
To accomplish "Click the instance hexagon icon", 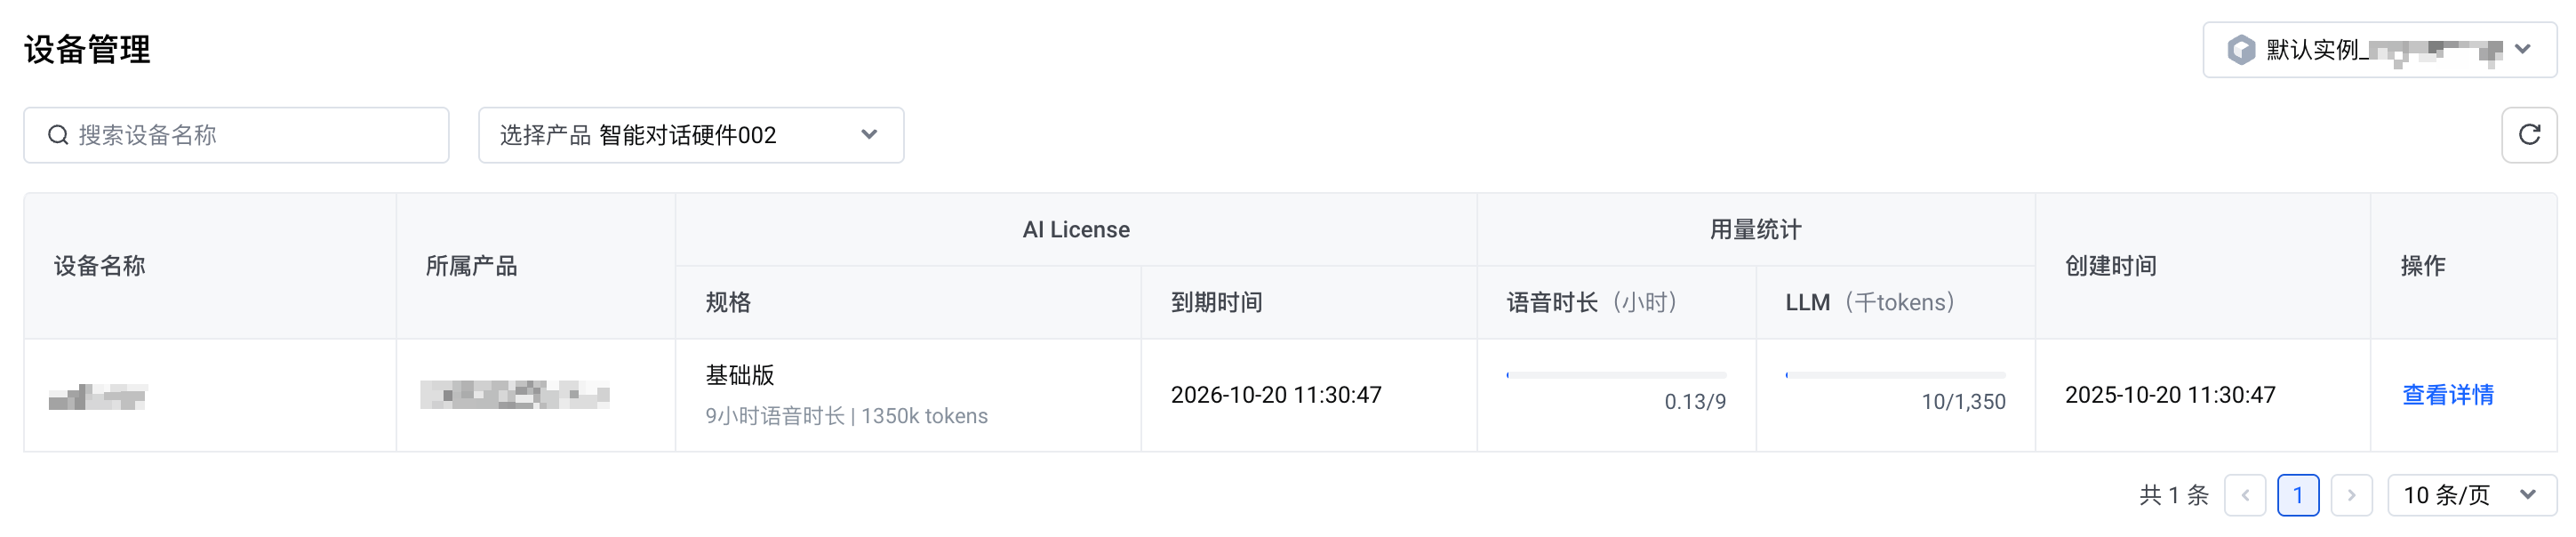I will point(2241,49).
